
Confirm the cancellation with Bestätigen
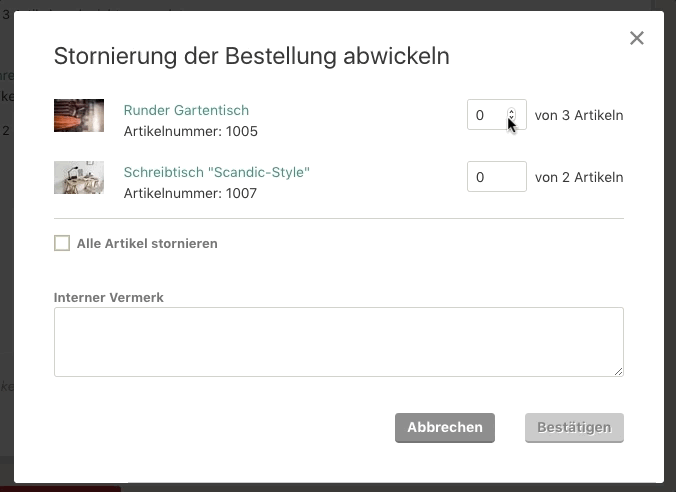[x=574, y=427]
